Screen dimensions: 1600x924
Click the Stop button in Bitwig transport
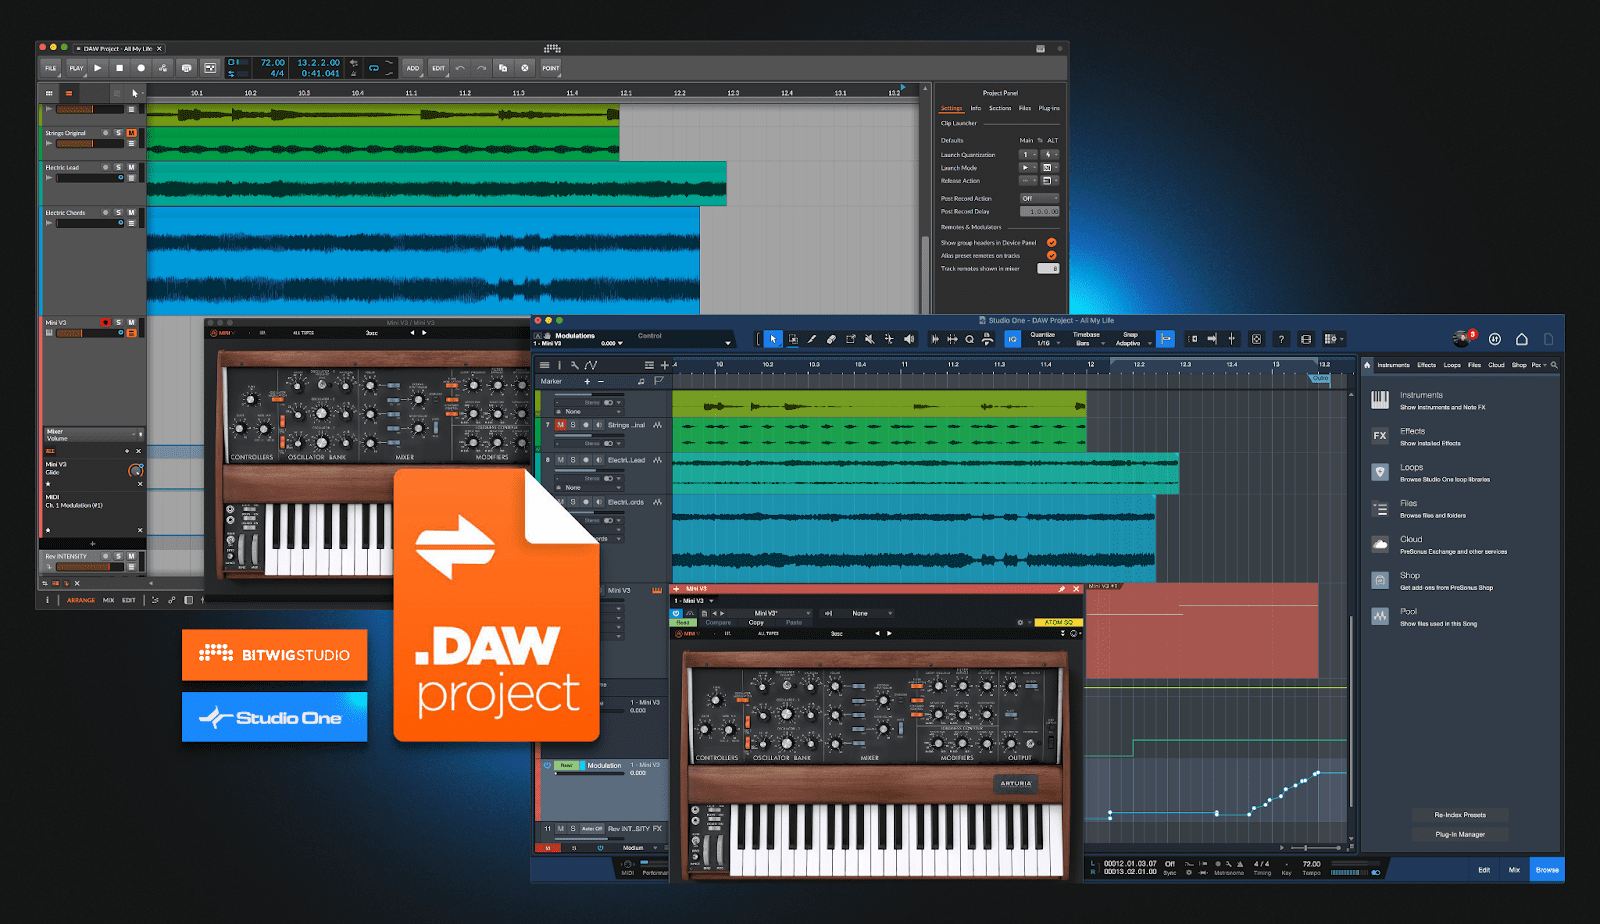click(120, 68)
